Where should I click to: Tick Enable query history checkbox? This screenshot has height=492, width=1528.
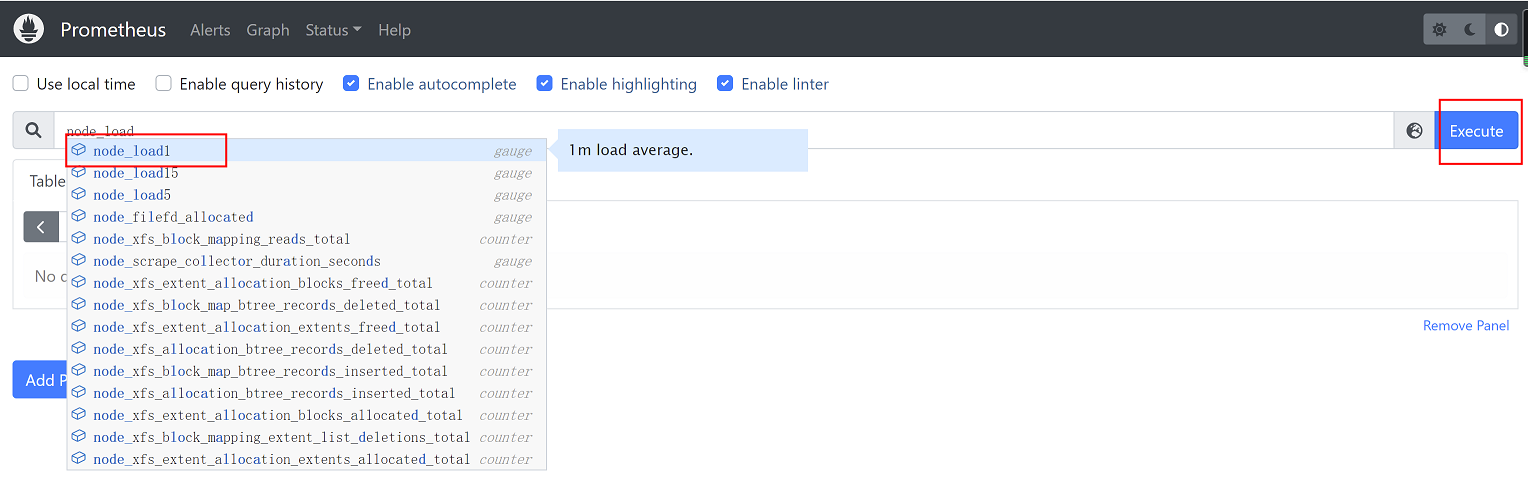[x=164, y=84]
